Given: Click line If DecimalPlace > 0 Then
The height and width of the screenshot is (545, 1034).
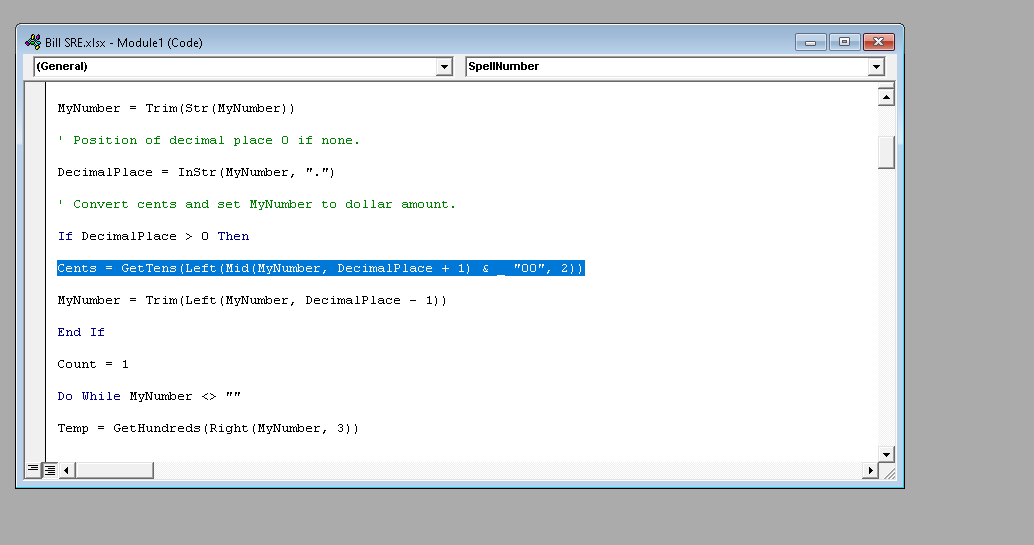Looking at the screenshot, I should [x=153, y=236].
